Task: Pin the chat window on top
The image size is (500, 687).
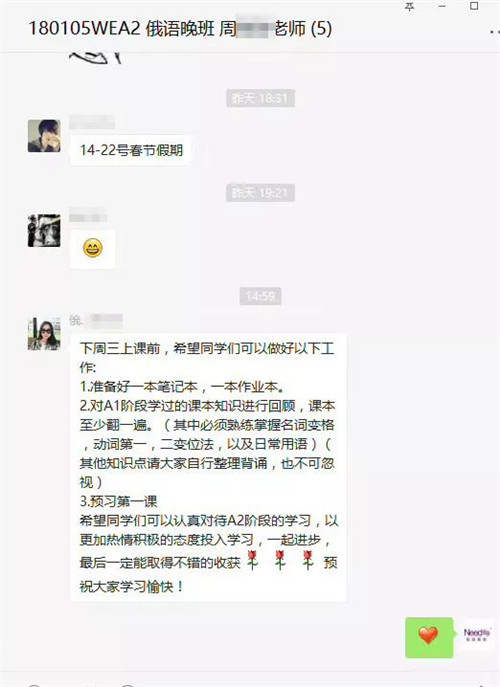Action: [x=410, y=7]
